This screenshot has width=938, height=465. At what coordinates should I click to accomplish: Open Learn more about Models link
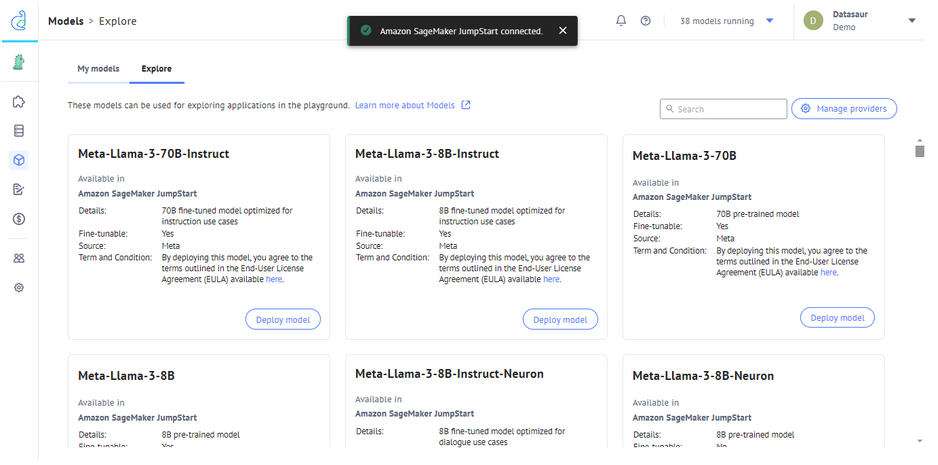pos(405,105)
